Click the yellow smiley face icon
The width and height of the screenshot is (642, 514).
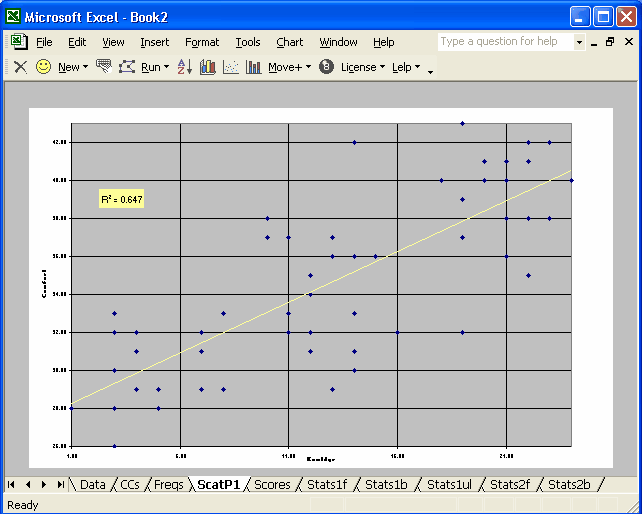click(43, 66)
